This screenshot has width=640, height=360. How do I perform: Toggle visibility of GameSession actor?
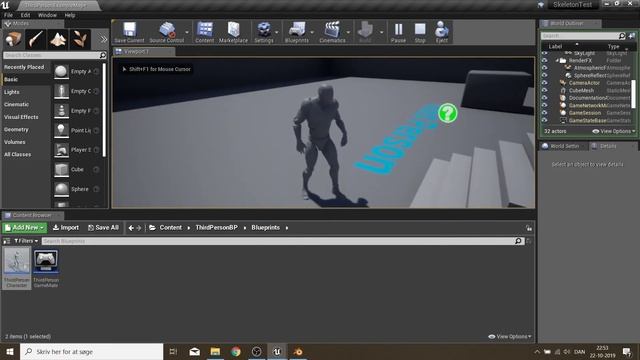[x=544, y=113]
